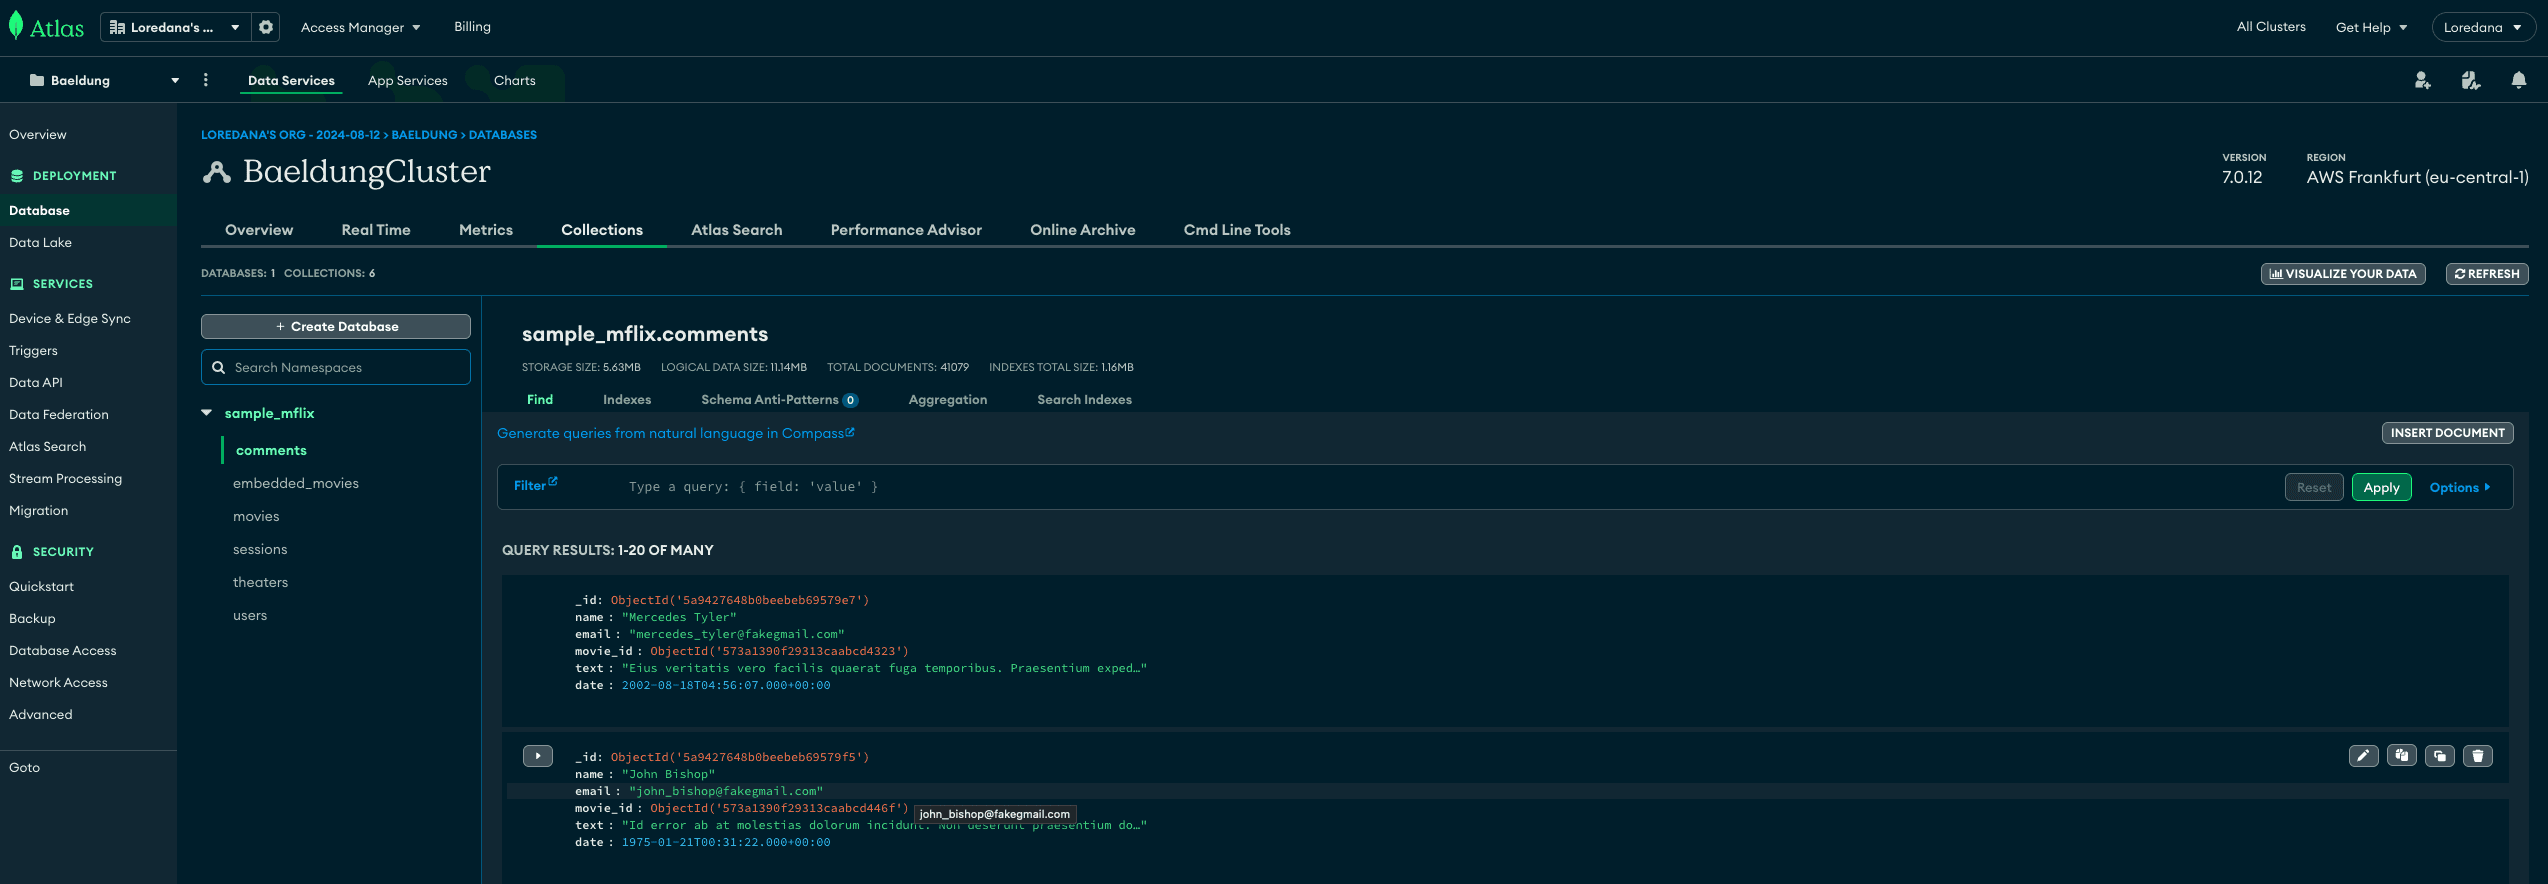
Task: Open the All Clusters link
Action: click(x=2271, y=27)
